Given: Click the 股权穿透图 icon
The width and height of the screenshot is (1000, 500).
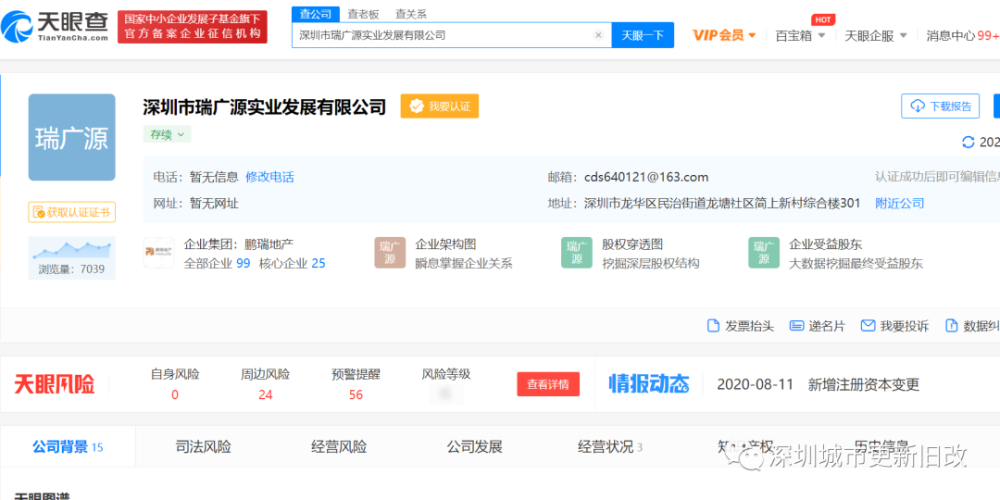Looking at the screenshot, I should coord(577,253).
